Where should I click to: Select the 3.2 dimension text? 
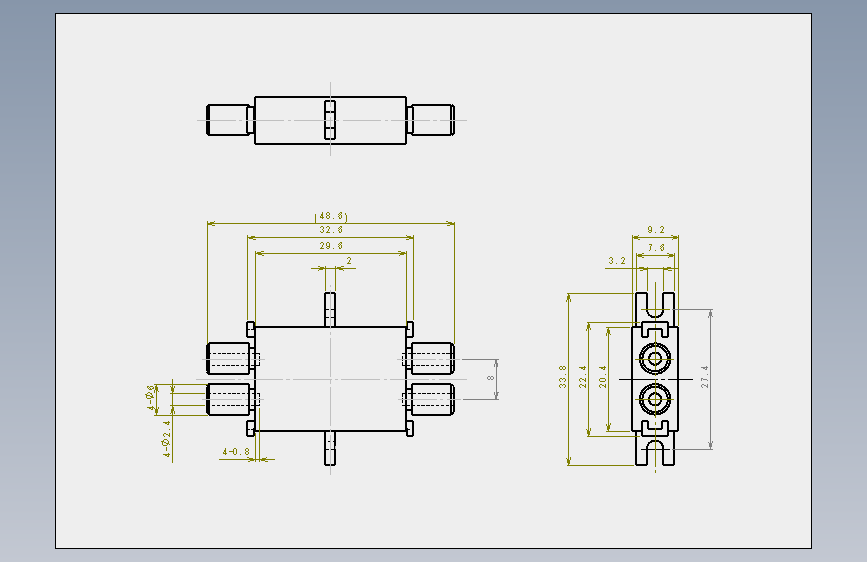(x=617, y=261)
